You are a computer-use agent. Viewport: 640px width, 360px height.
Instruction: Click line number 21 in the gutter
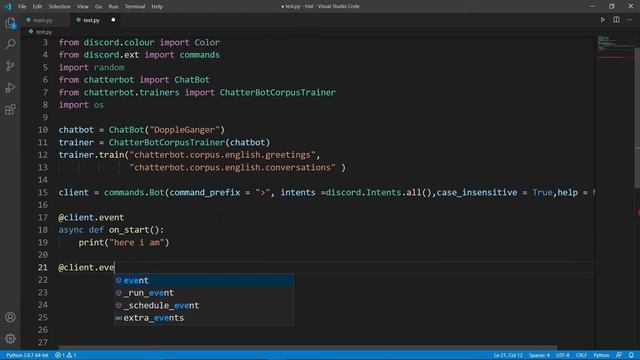(43, 267)
